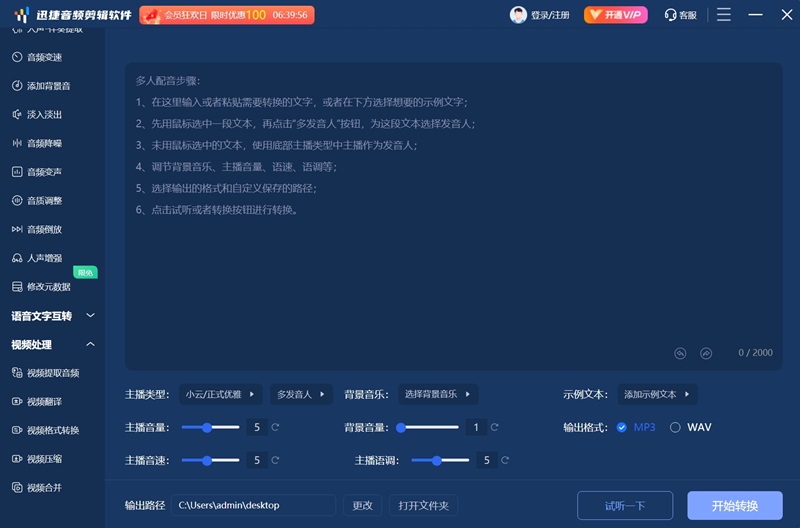Select WAV output format

point(676,427)
